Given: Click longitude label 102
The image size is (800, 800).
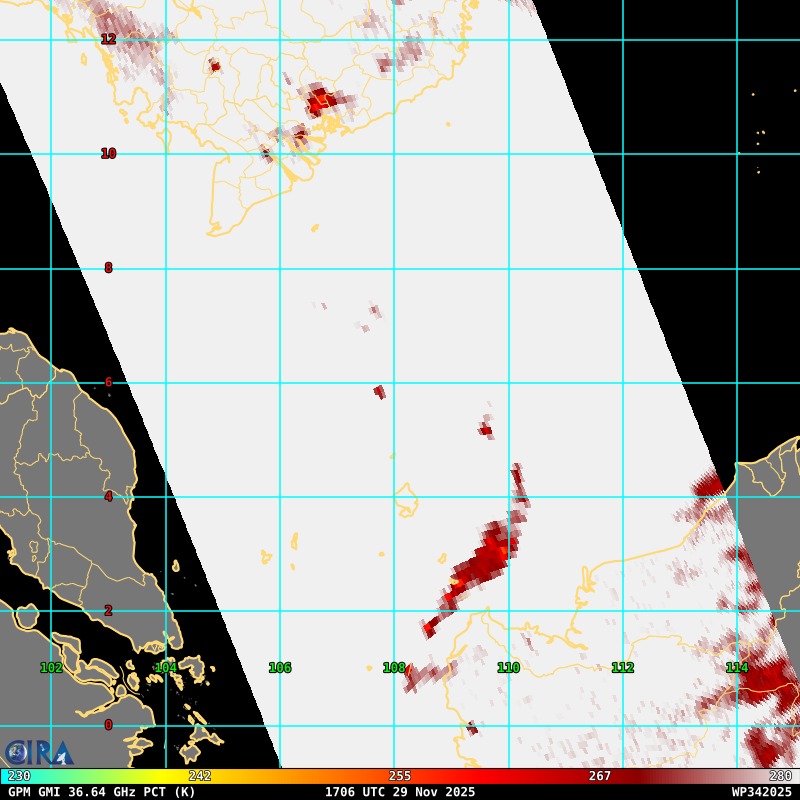Looking at the screenshot, I should pyautogui.click(x=51, y=667).
